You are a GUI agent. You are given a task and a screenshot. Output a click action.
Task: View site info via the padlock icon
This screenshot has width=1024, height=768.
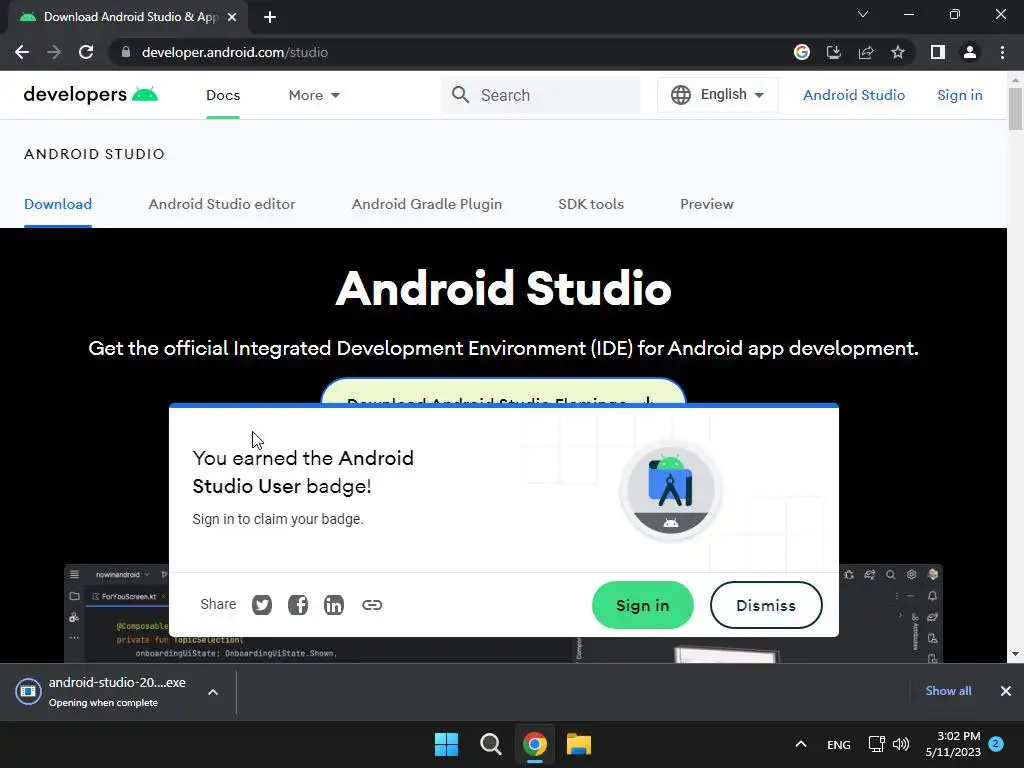point(126,52)
